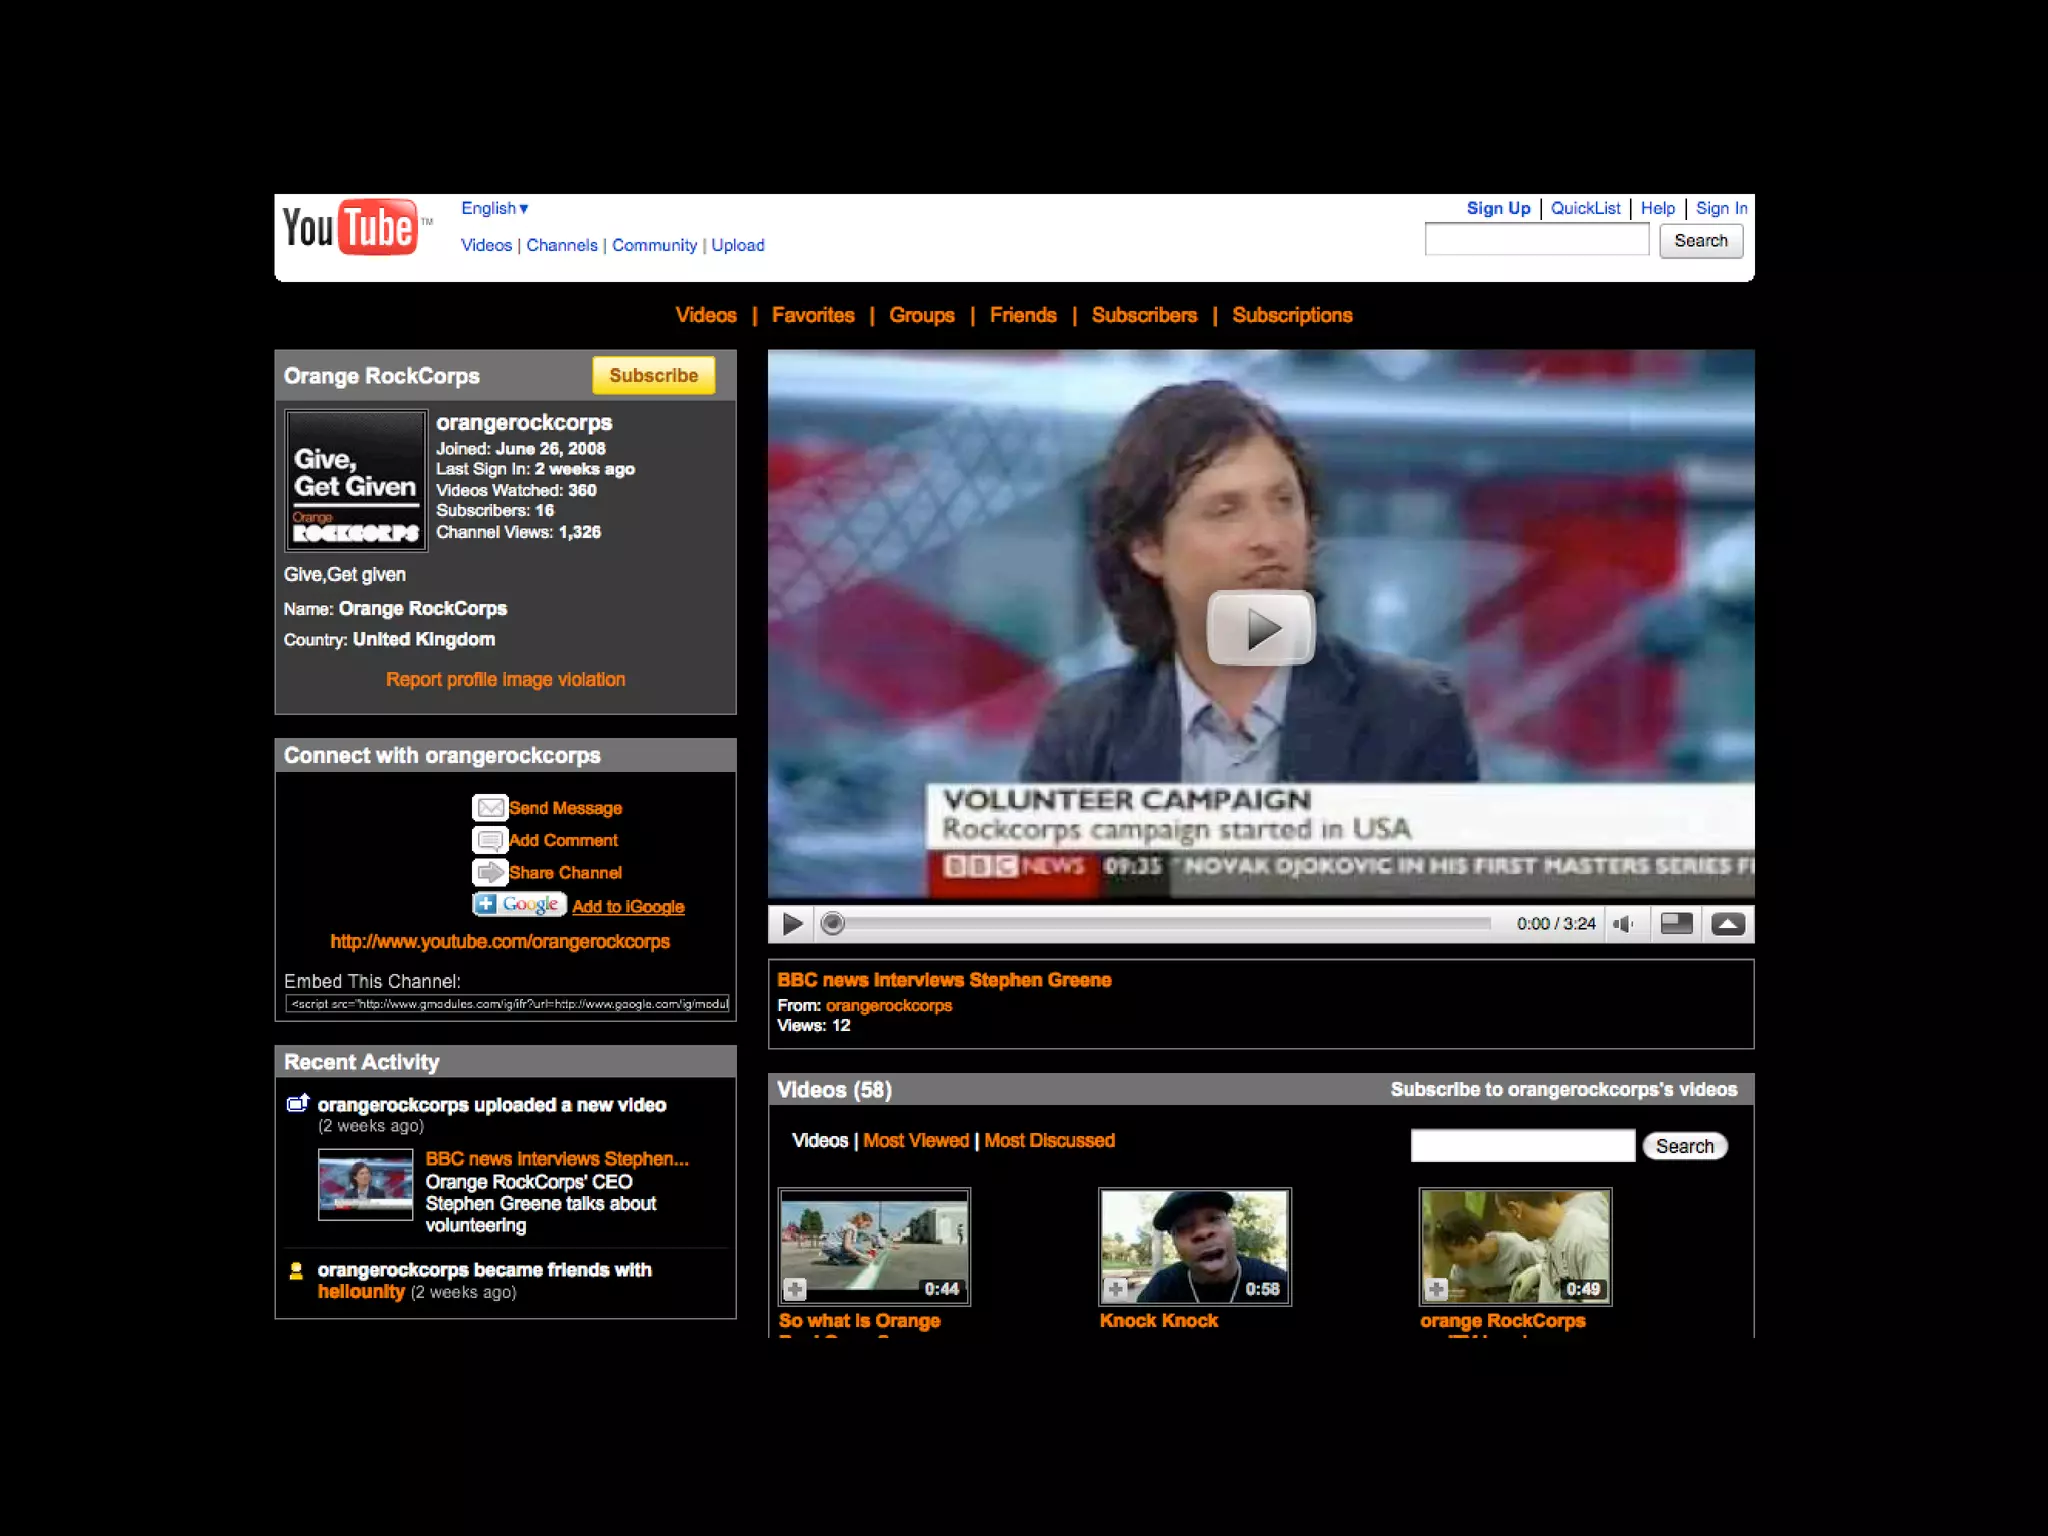Click the Send Message envelope icon
2048x1536 pixels.
490,807
